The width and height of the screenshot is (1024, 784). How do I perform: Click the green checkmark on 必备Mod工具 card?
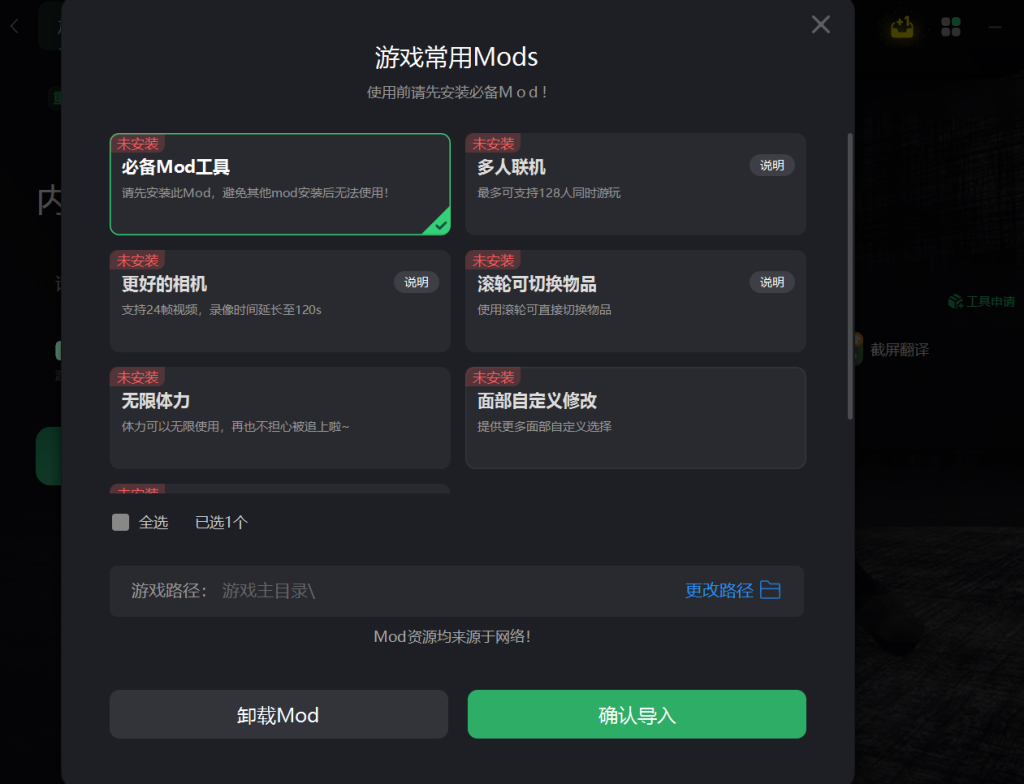[440, 225]
